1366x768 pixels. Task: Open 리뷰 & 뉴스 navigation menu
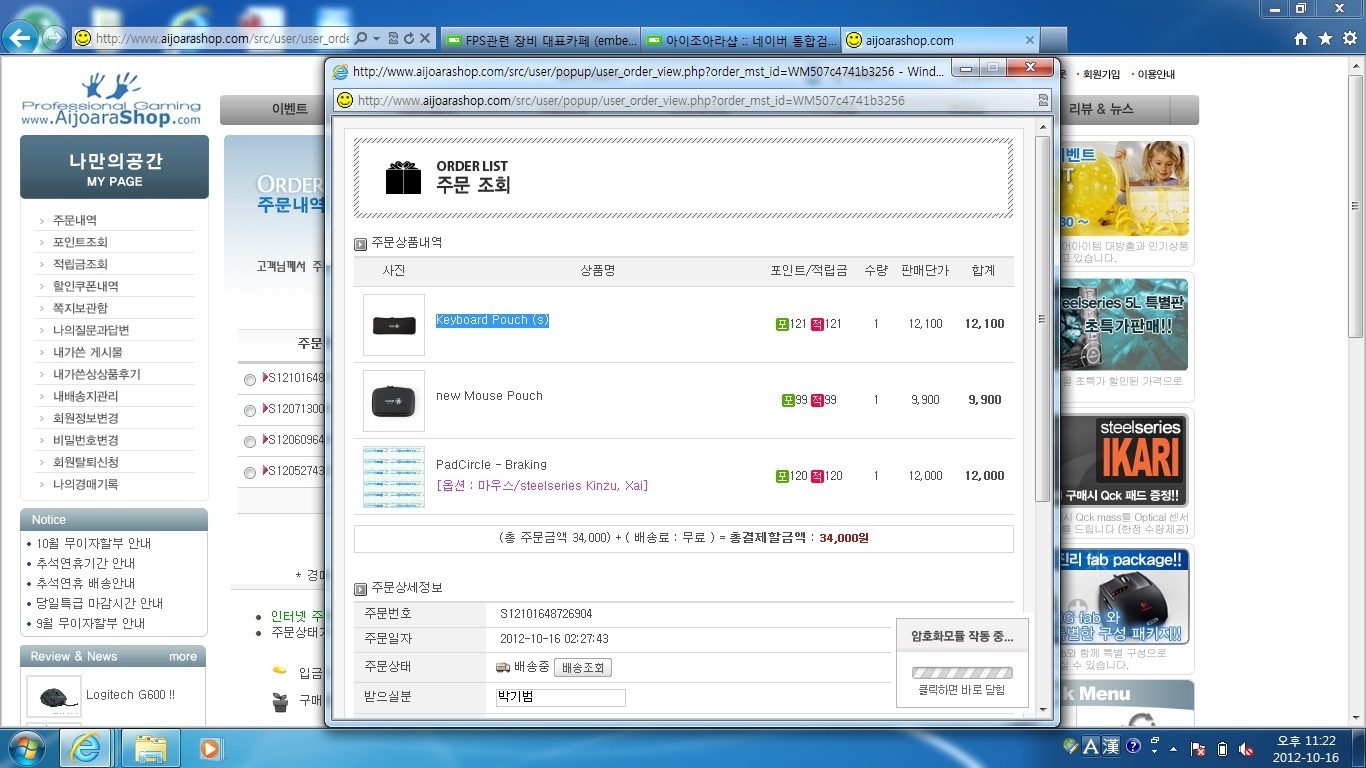[x=1100, y=109]
